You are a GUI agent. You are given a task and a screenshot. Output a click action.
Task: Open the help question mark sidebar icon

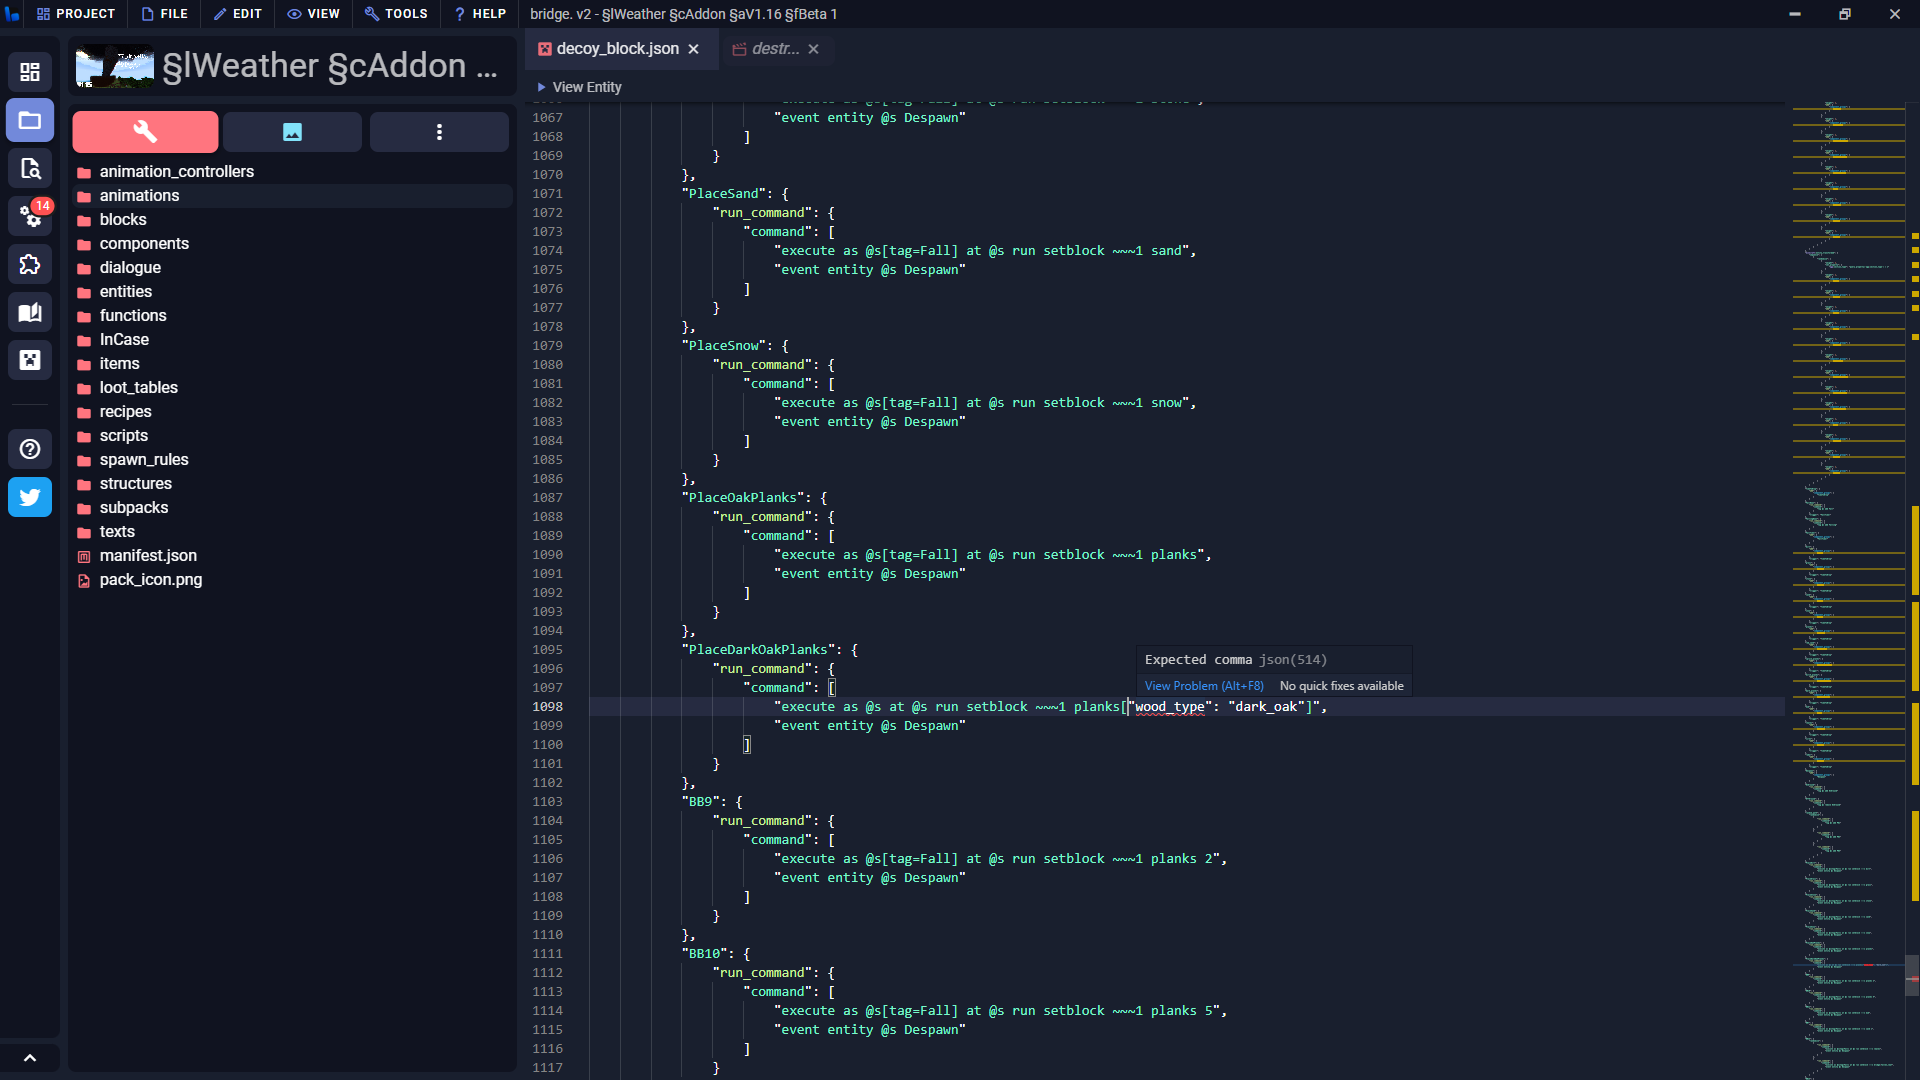click(30, 449)
